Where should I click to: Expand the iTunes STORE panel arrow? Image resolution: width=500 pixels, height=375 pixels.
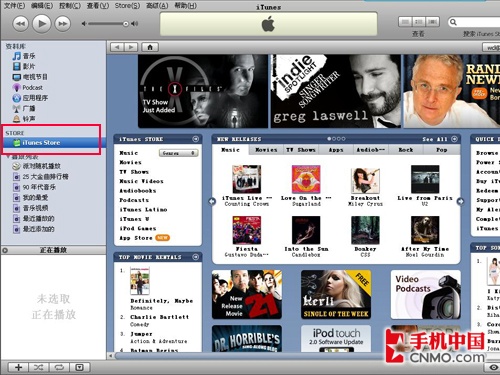pos(196,139)
